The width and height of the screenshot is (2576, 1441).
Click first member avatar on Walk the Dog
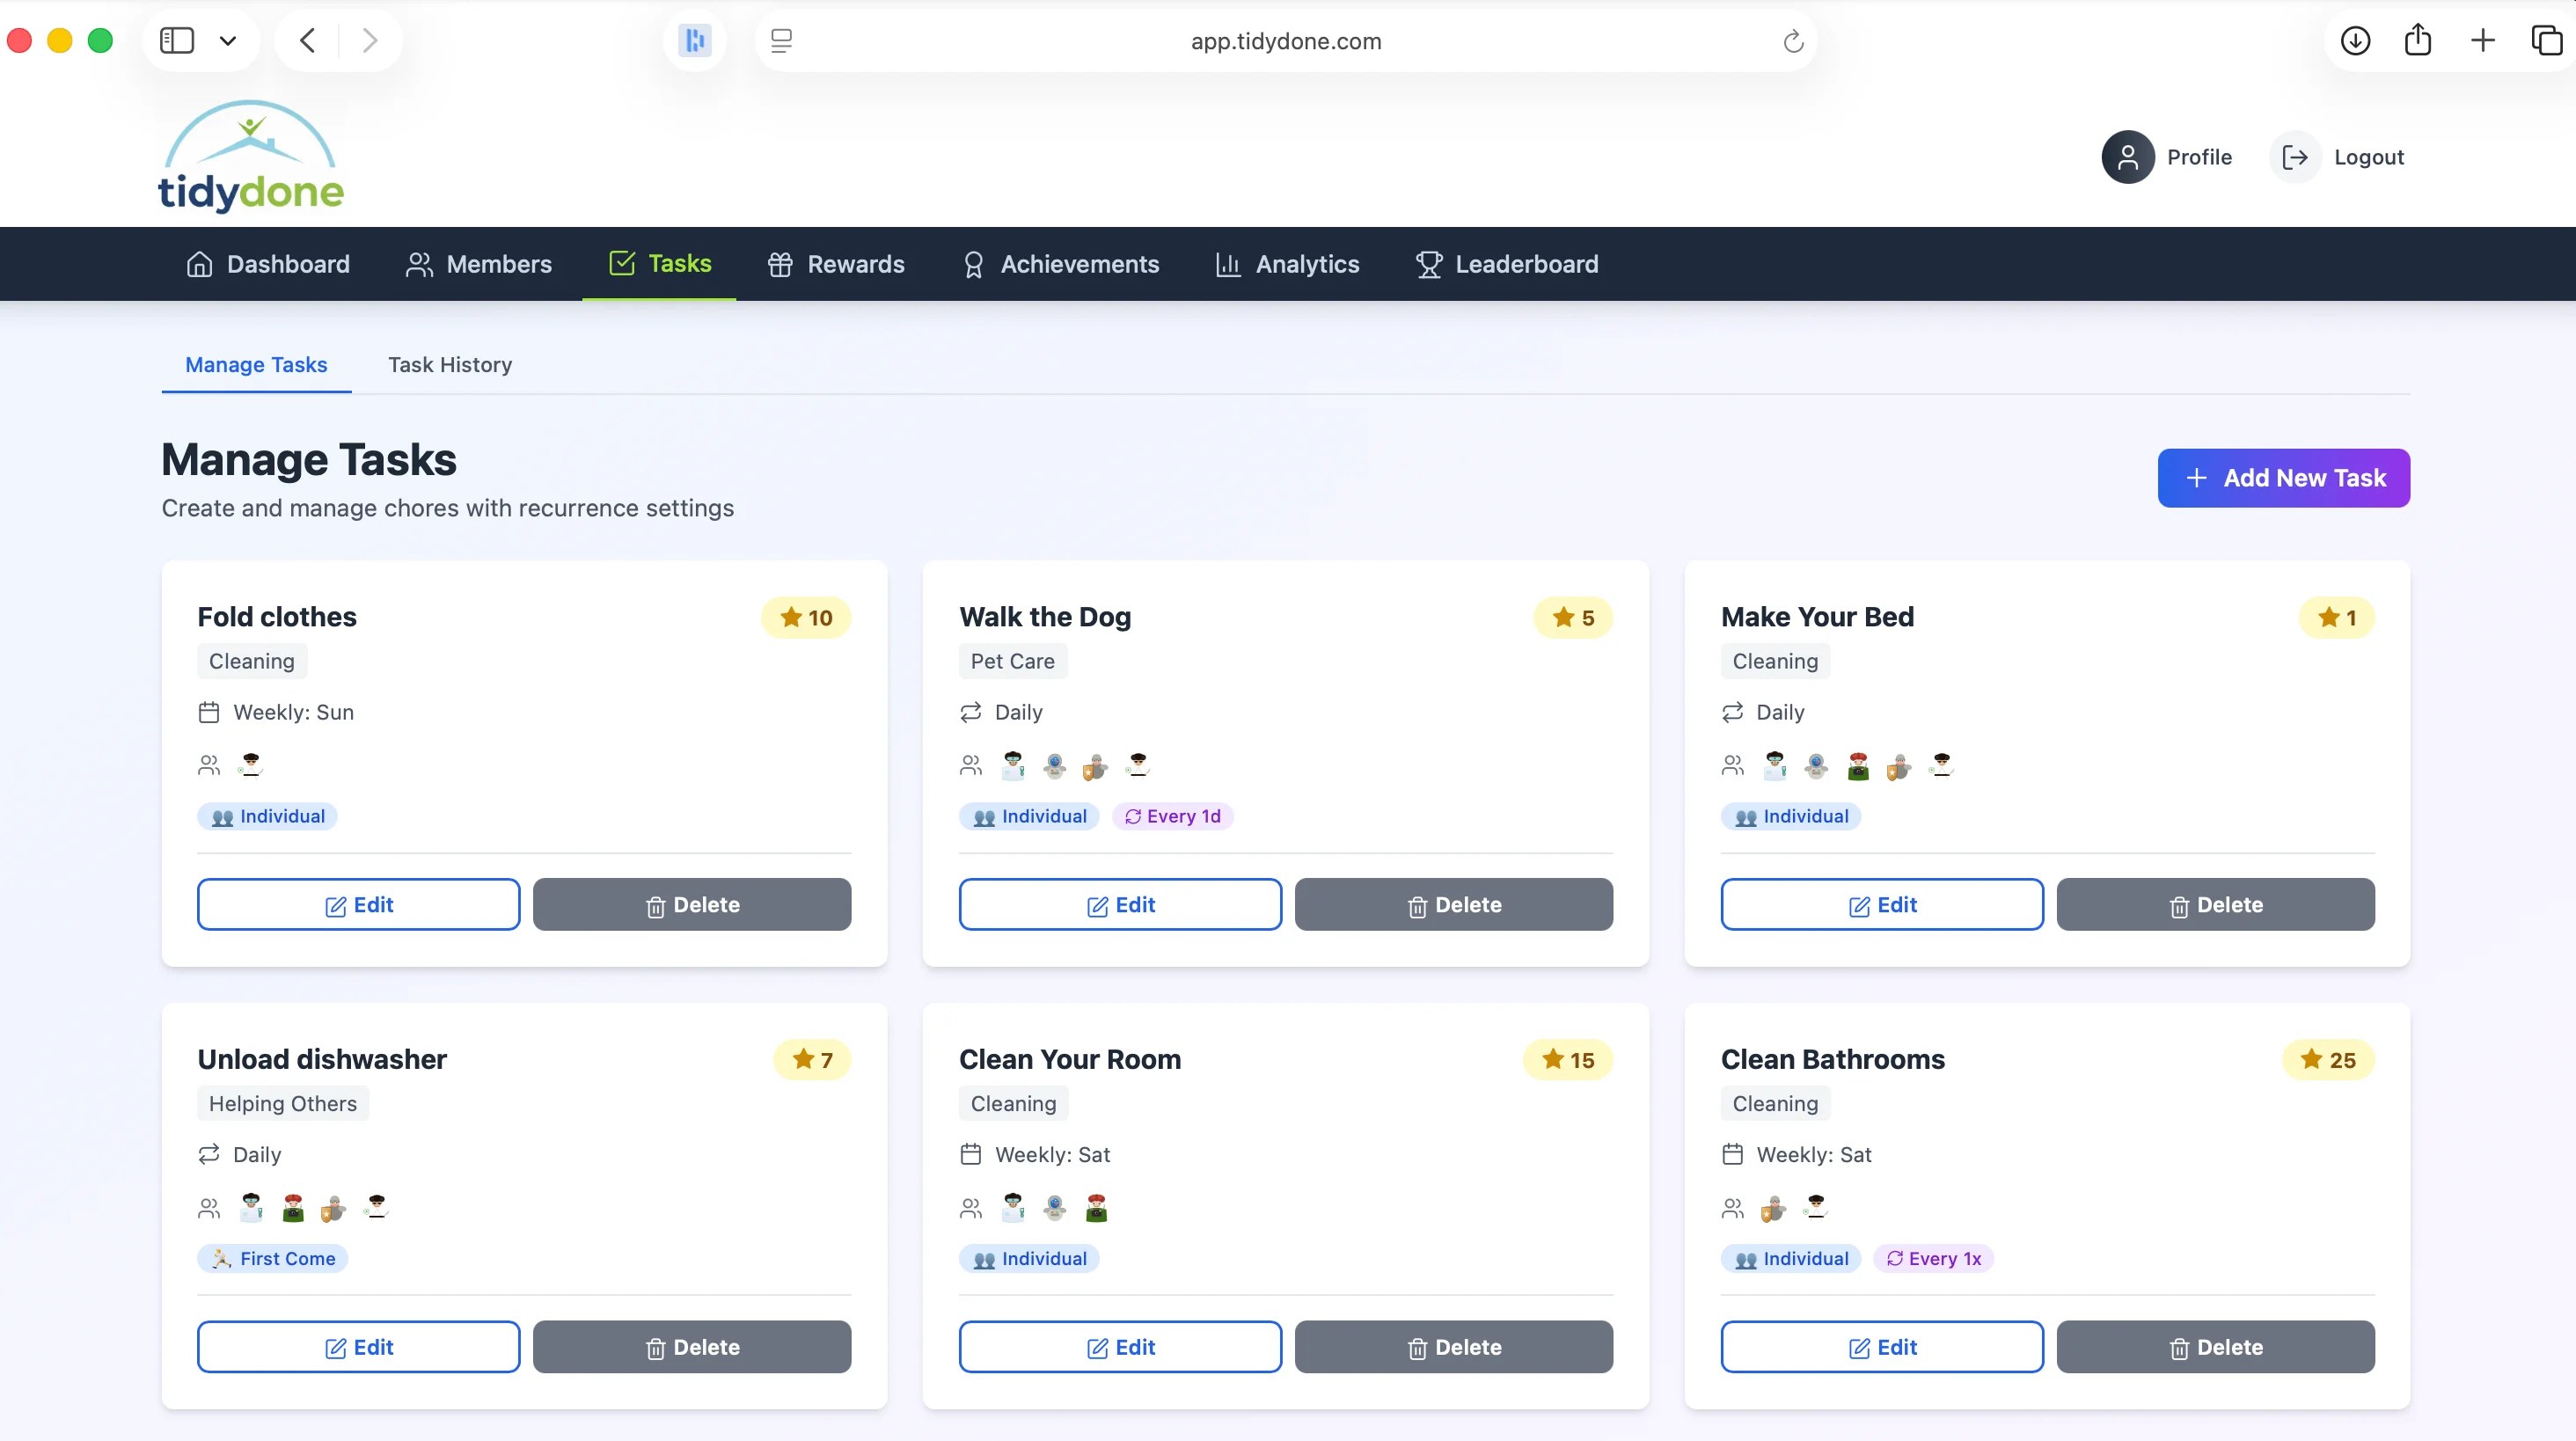[x=1012, y=765]
